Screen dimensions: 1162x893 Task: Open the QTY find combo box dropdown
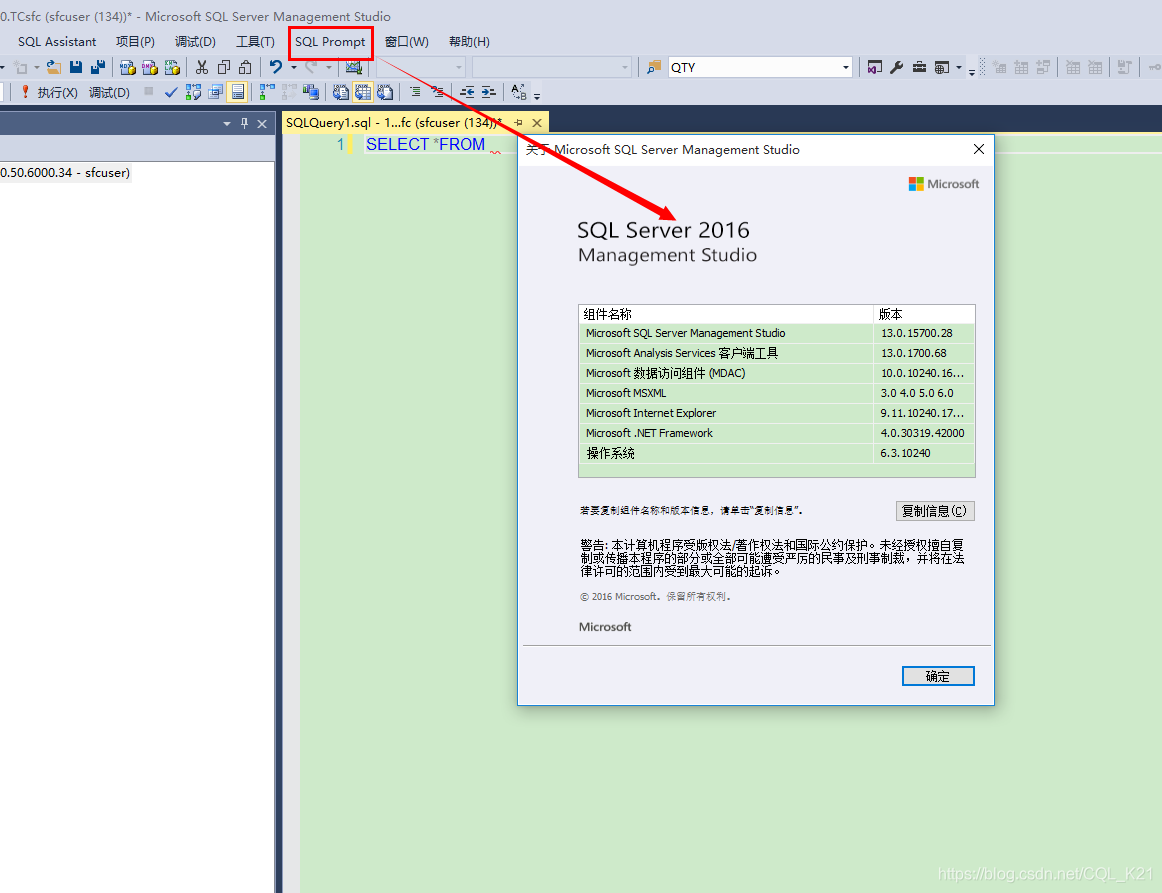pyautogui.click(x=846, y=67)
